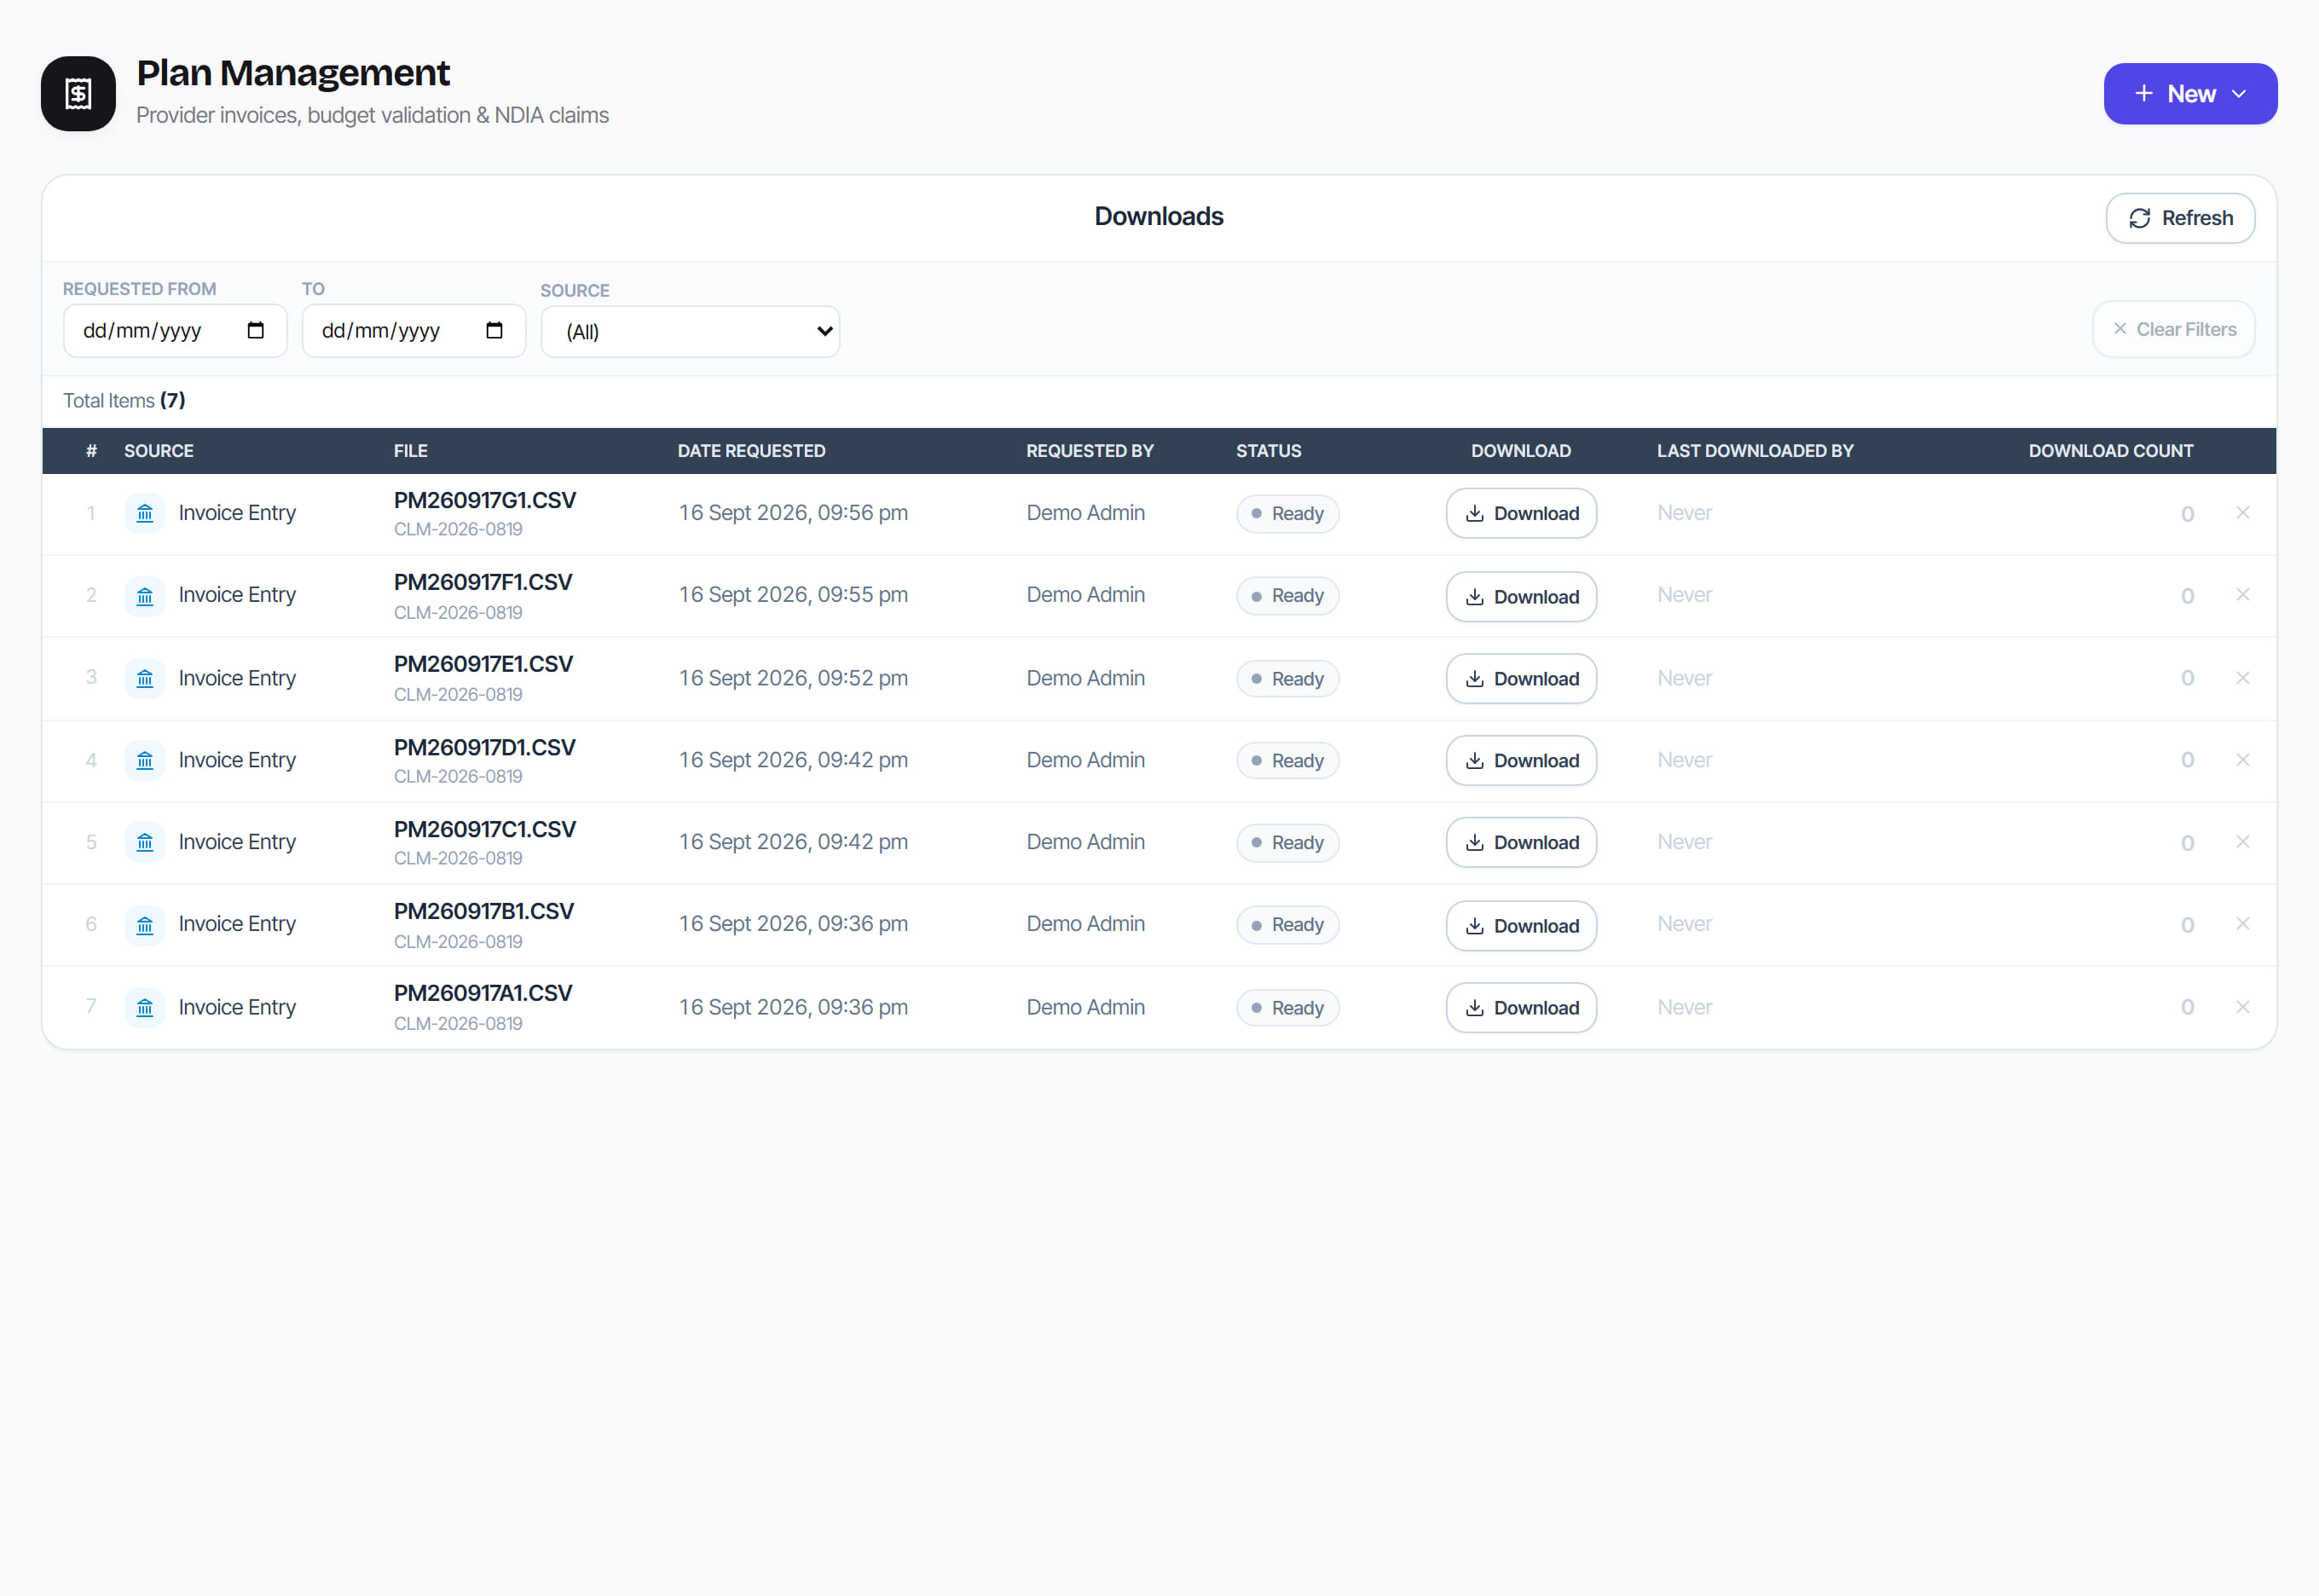Viewport: 2319px width, 1596px height.
Task: Remove the PM260917E1.CSV row with X icon
Action: tap(2243, 678)
